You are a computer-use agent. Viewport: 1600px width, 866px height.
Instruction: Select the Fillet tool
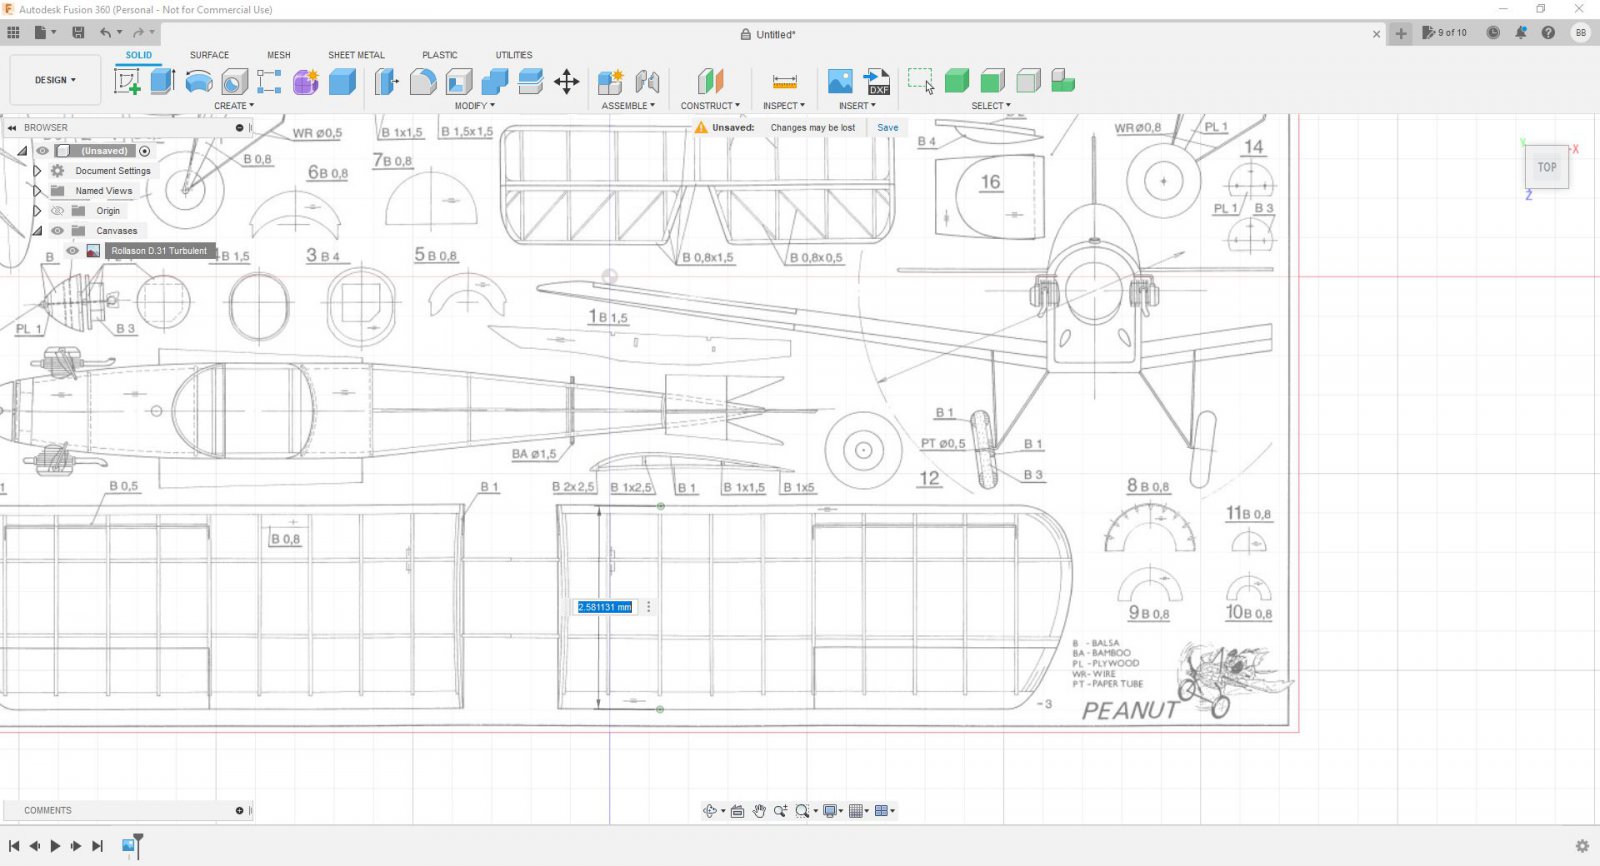(x=423, y=81)
